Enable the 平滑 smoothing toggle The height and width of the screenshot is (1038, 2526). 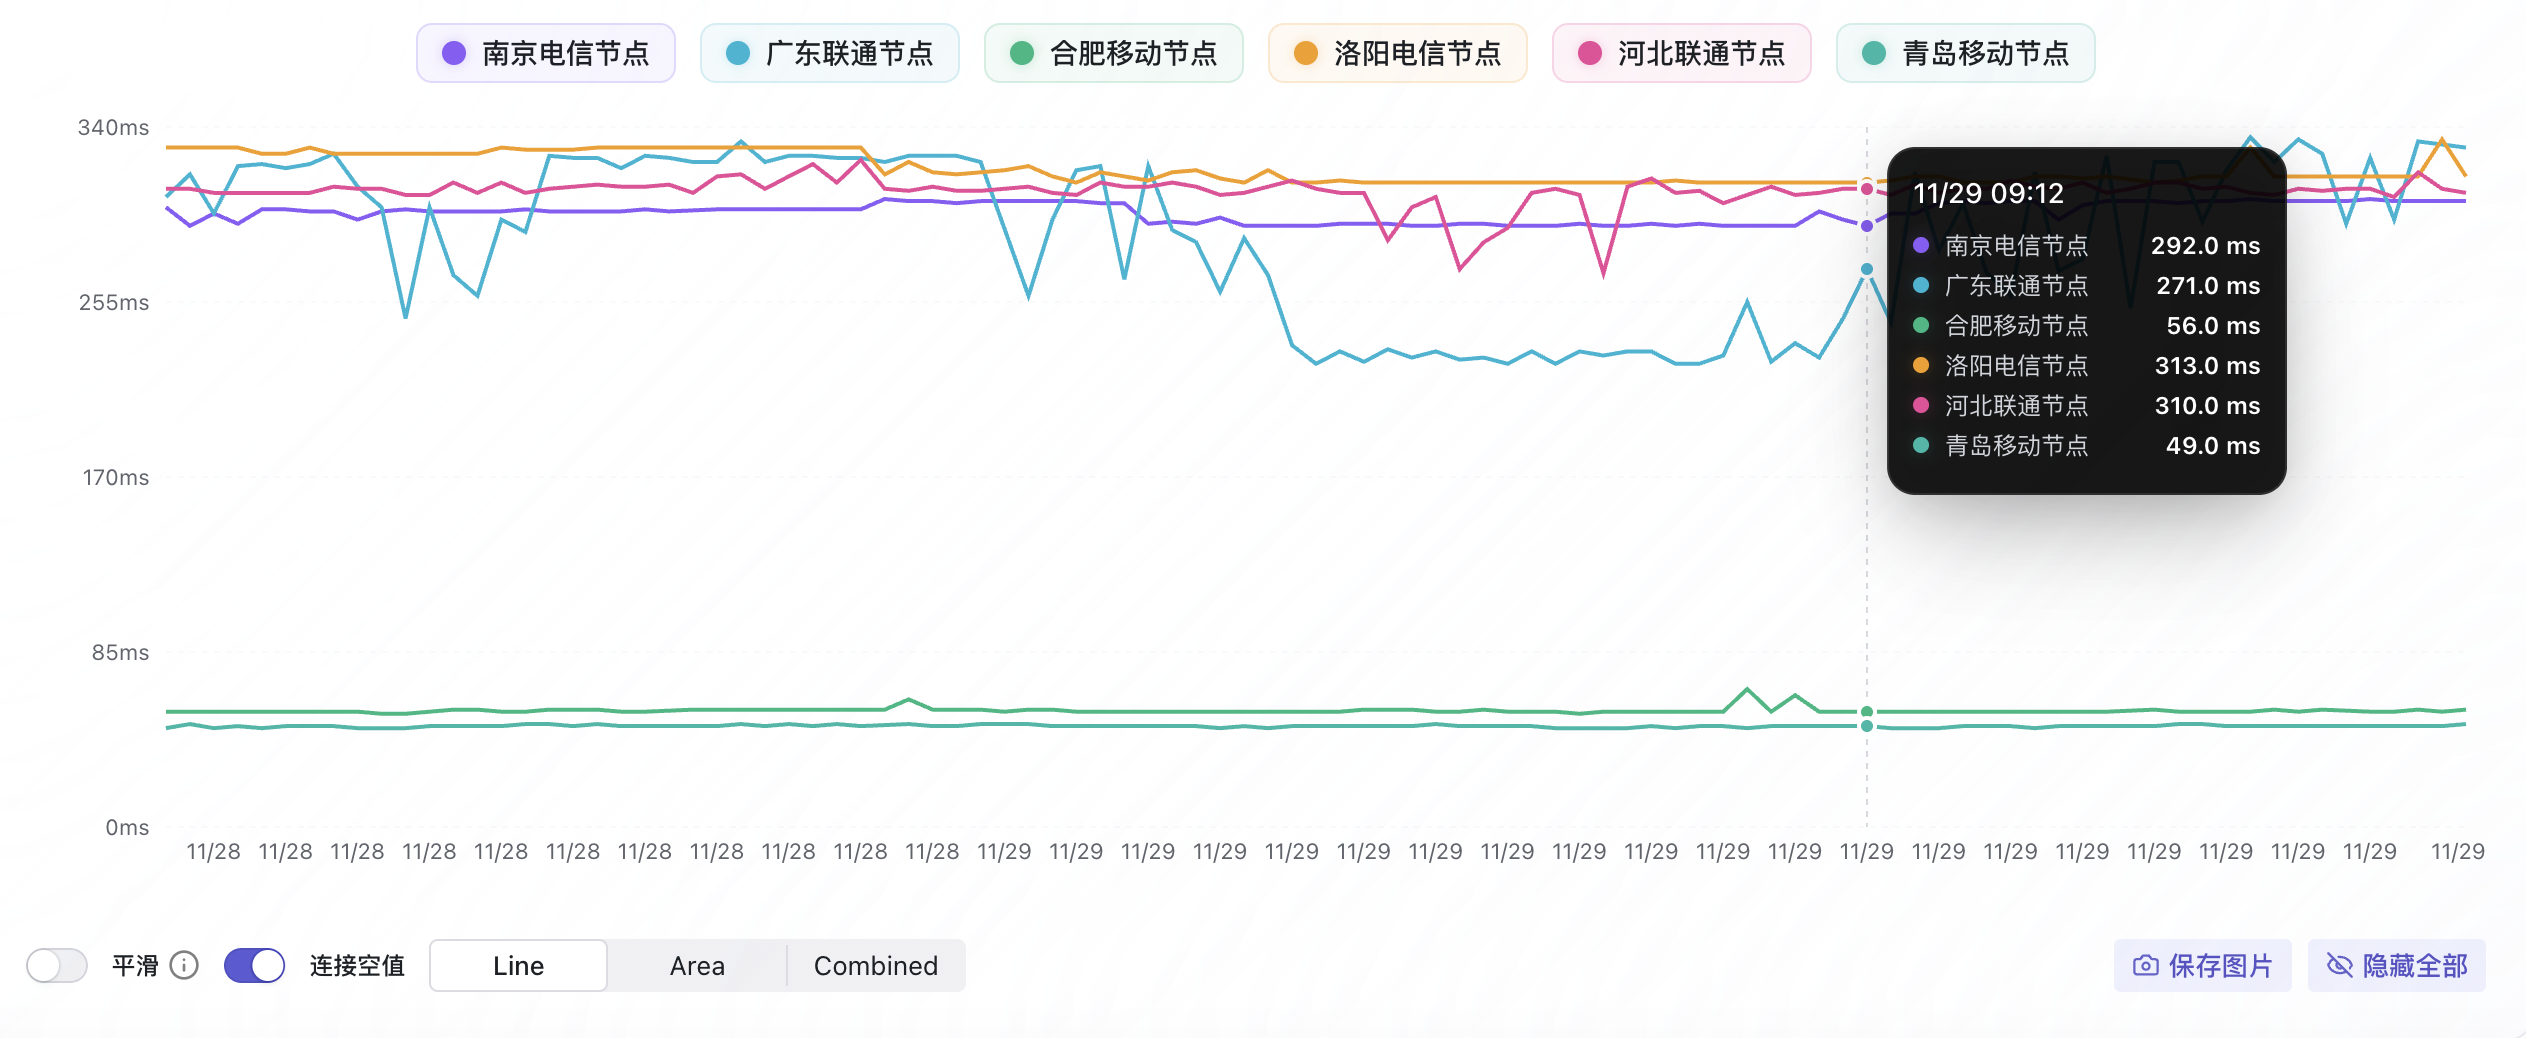[56, 965]
